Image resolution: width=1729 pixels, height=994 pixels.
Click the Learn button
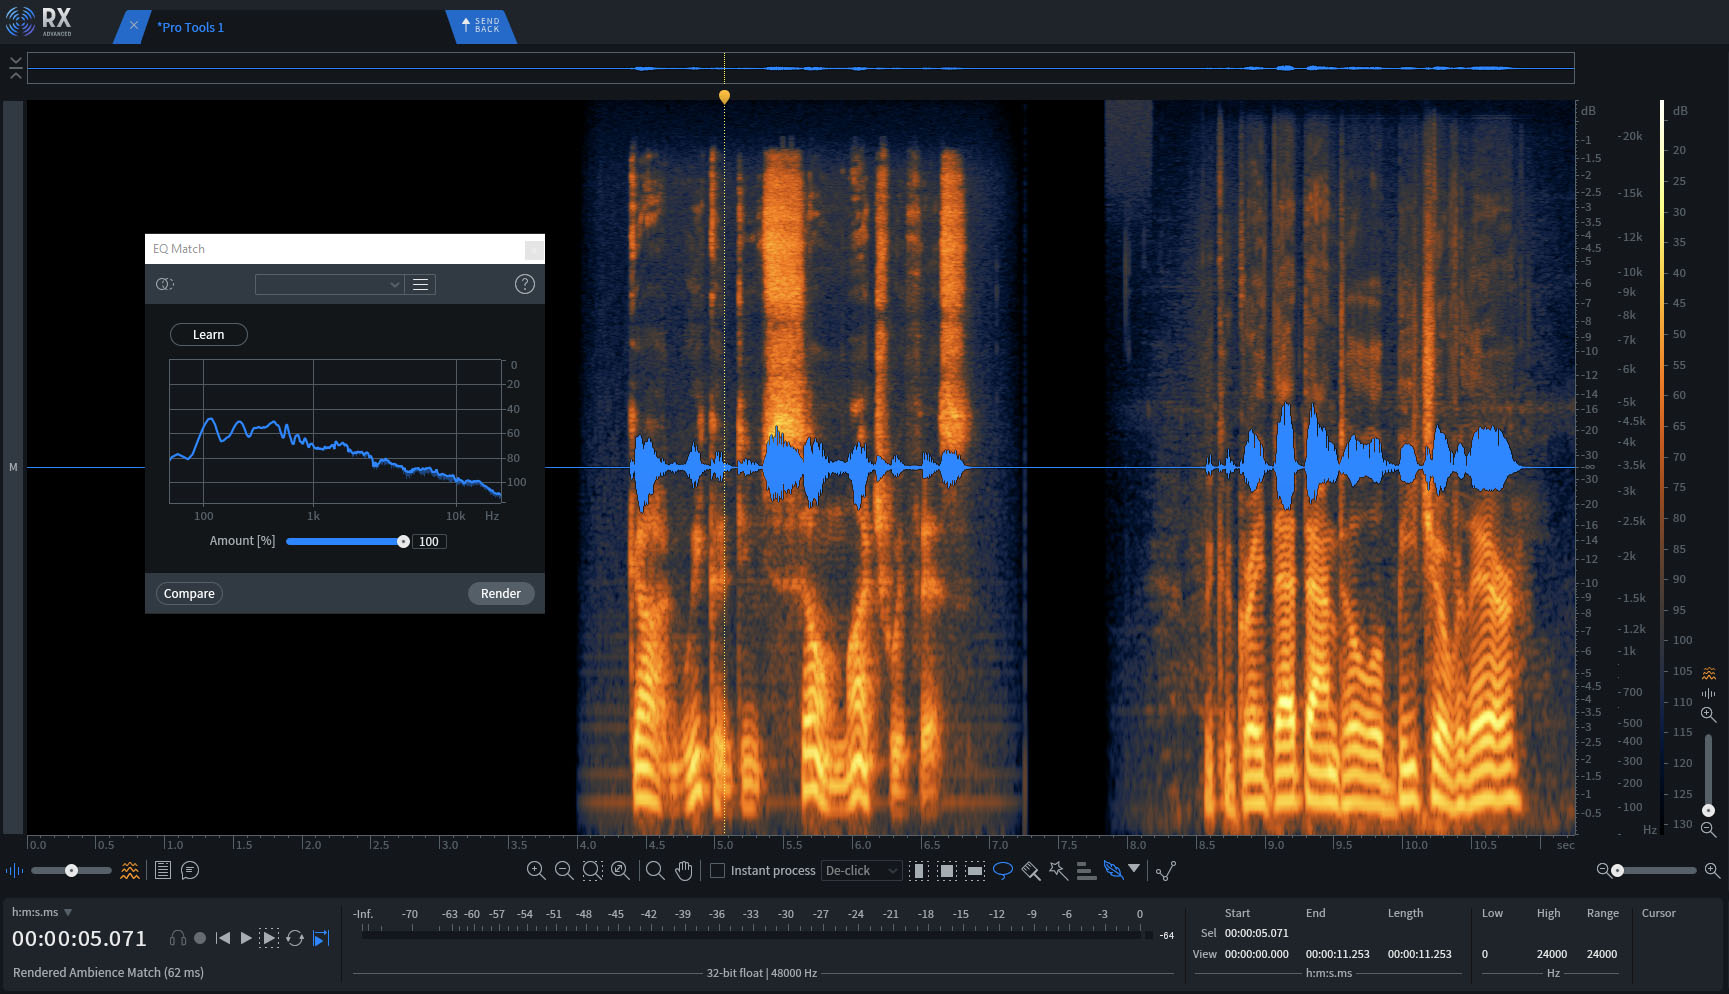(209, 335)
